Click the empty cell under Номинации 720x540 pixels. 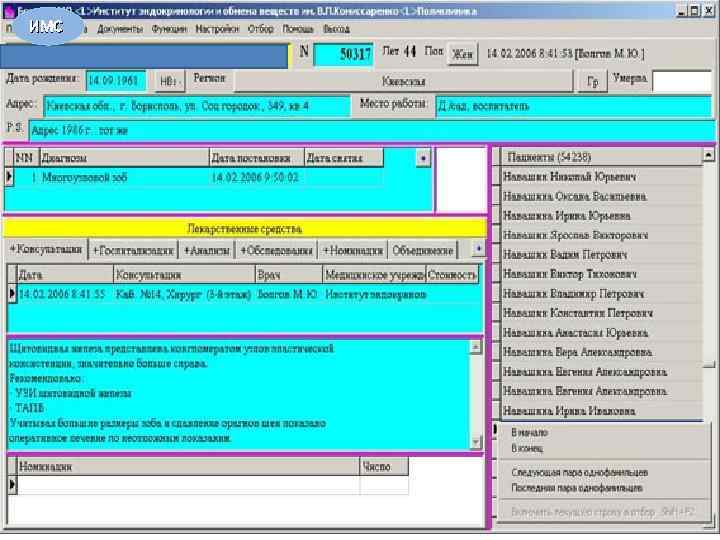coord(188,485)
